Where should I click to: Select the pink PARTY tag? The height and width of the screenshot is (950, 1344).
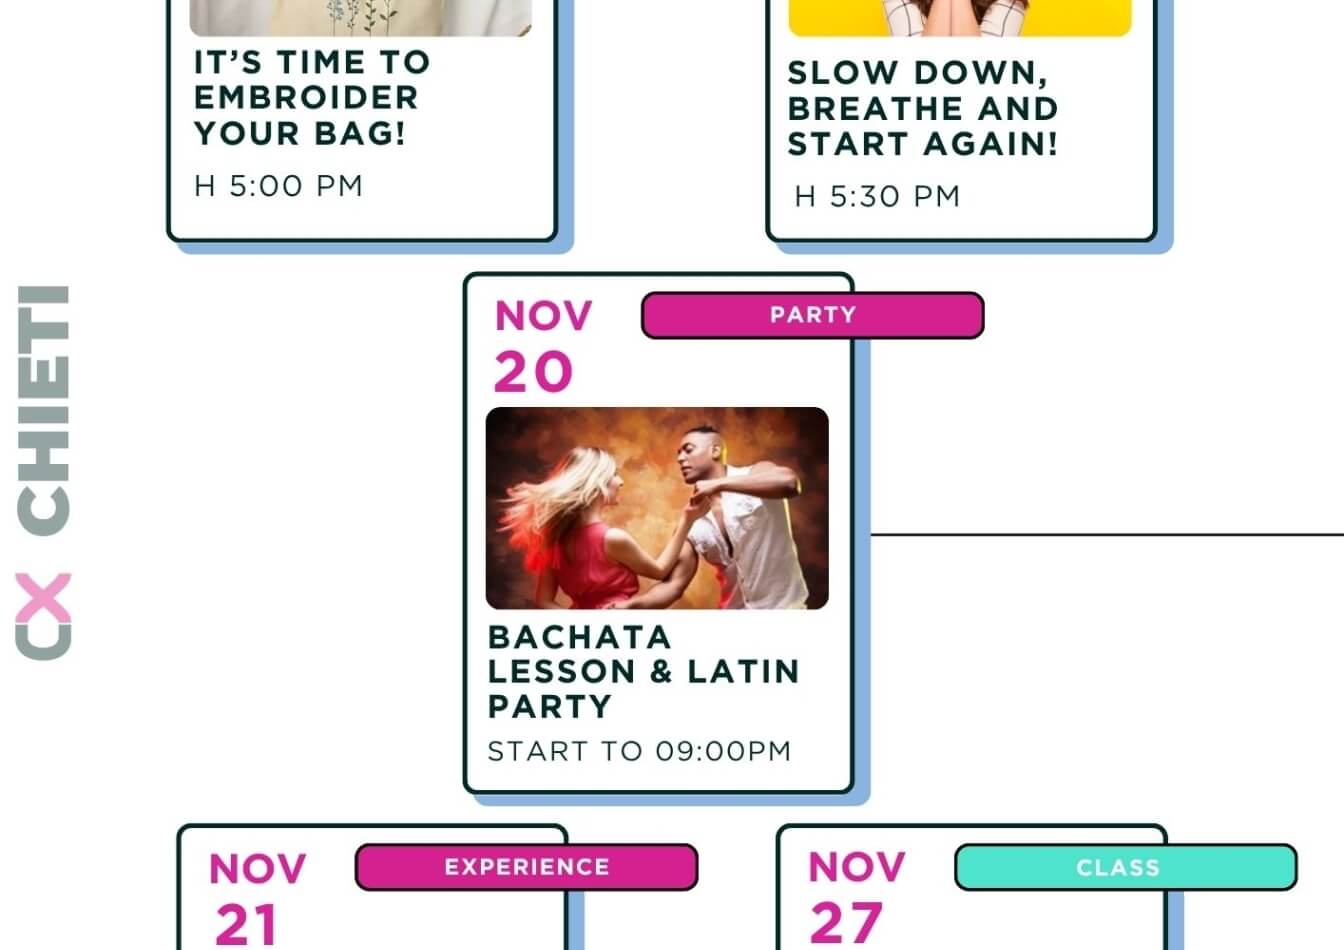pyautogui.click(x=812, y=315)
